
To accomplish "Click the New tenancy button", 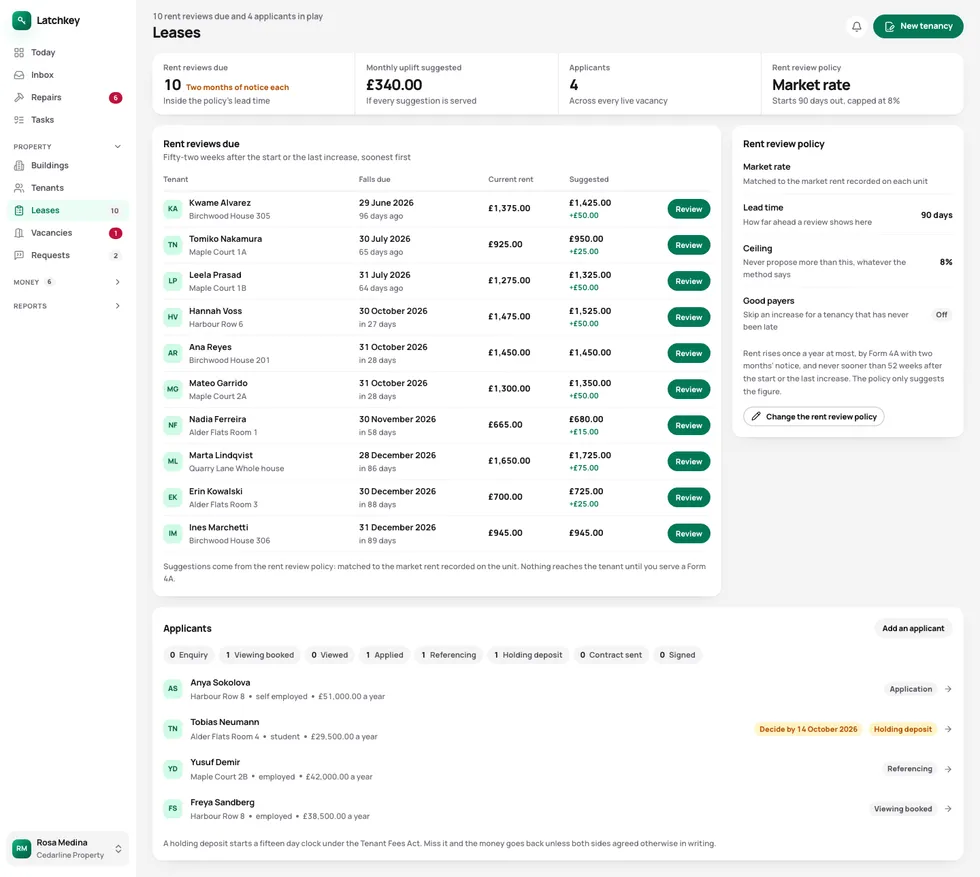I will [918, 26].
